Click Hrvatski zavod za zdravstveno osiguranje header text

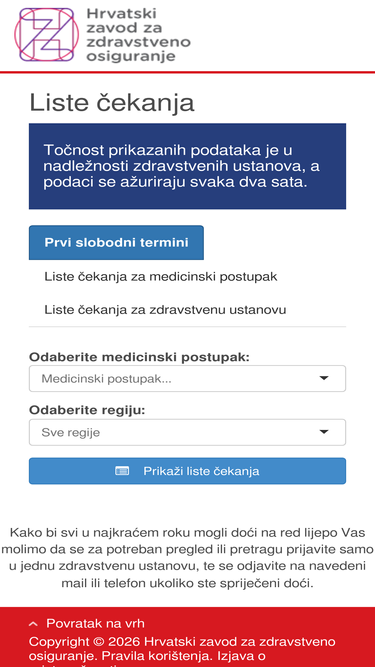138,35
